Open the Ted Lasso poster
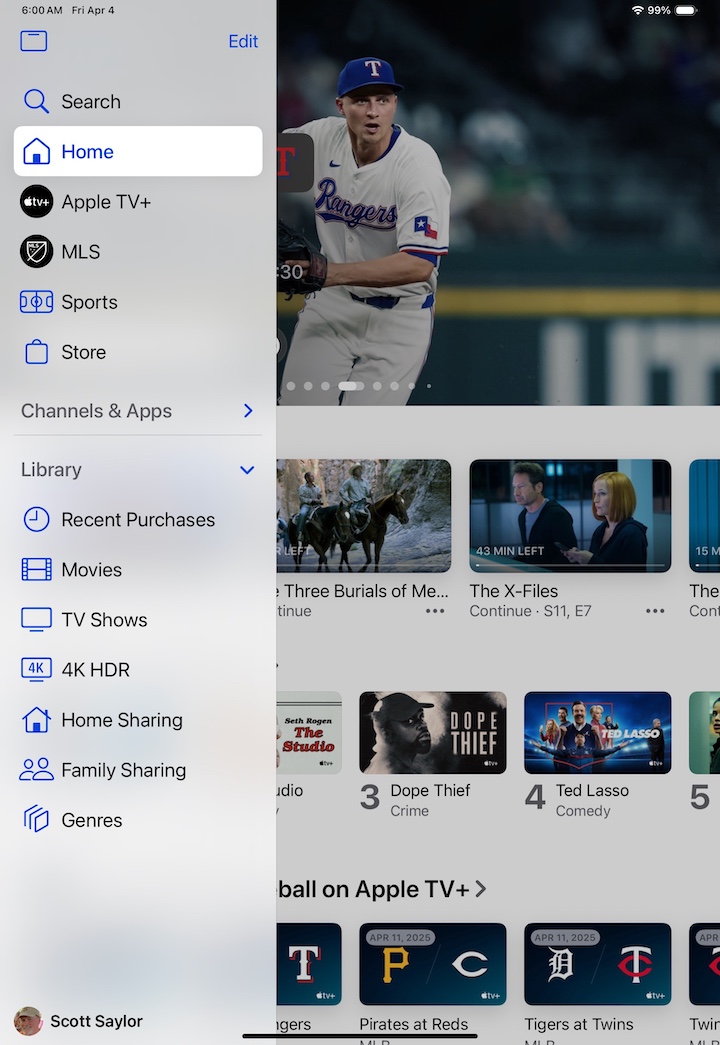 click(x=597, y=732)
